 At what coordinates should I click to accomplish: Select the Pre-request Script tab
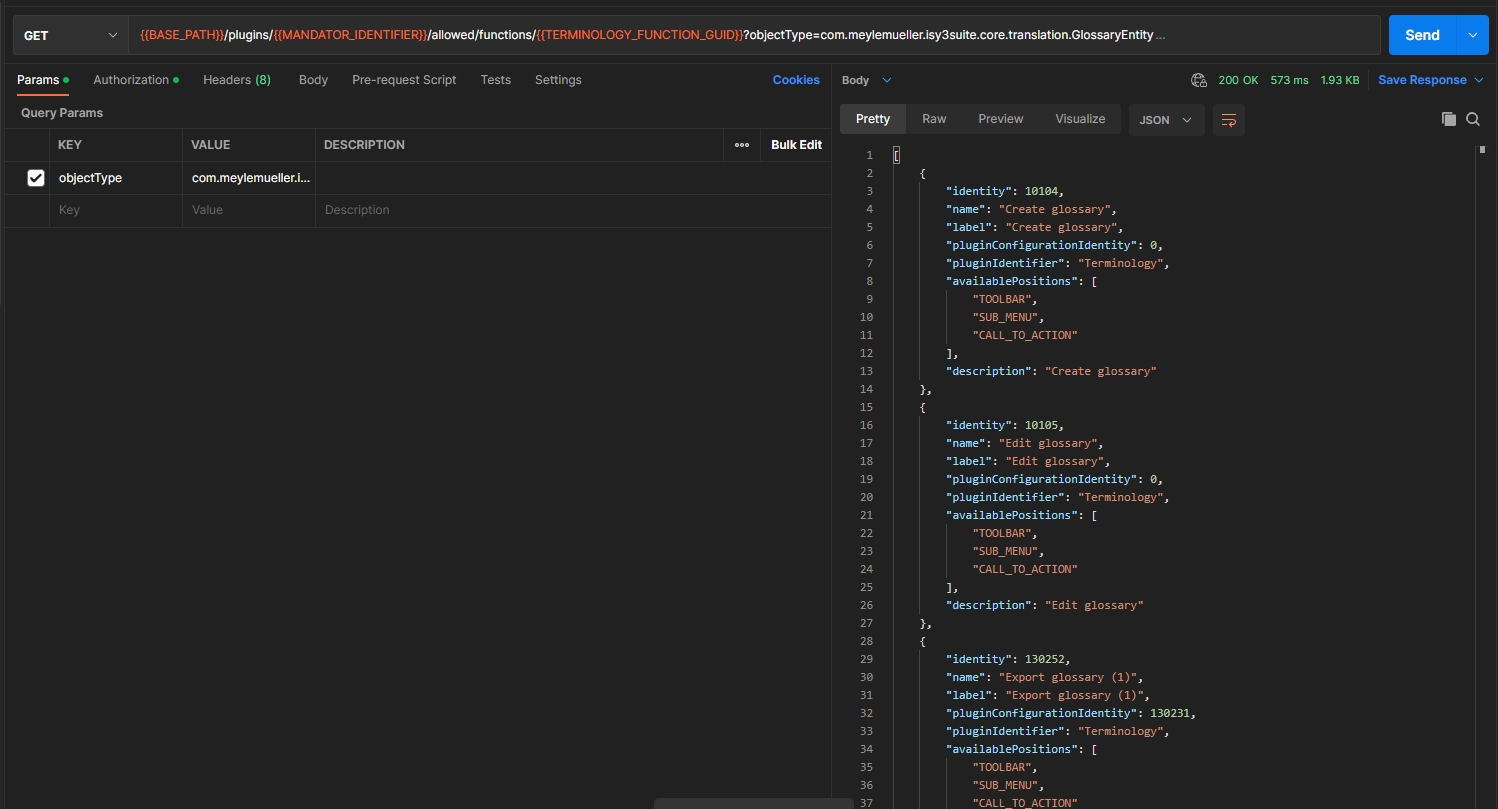coord(404,80)
